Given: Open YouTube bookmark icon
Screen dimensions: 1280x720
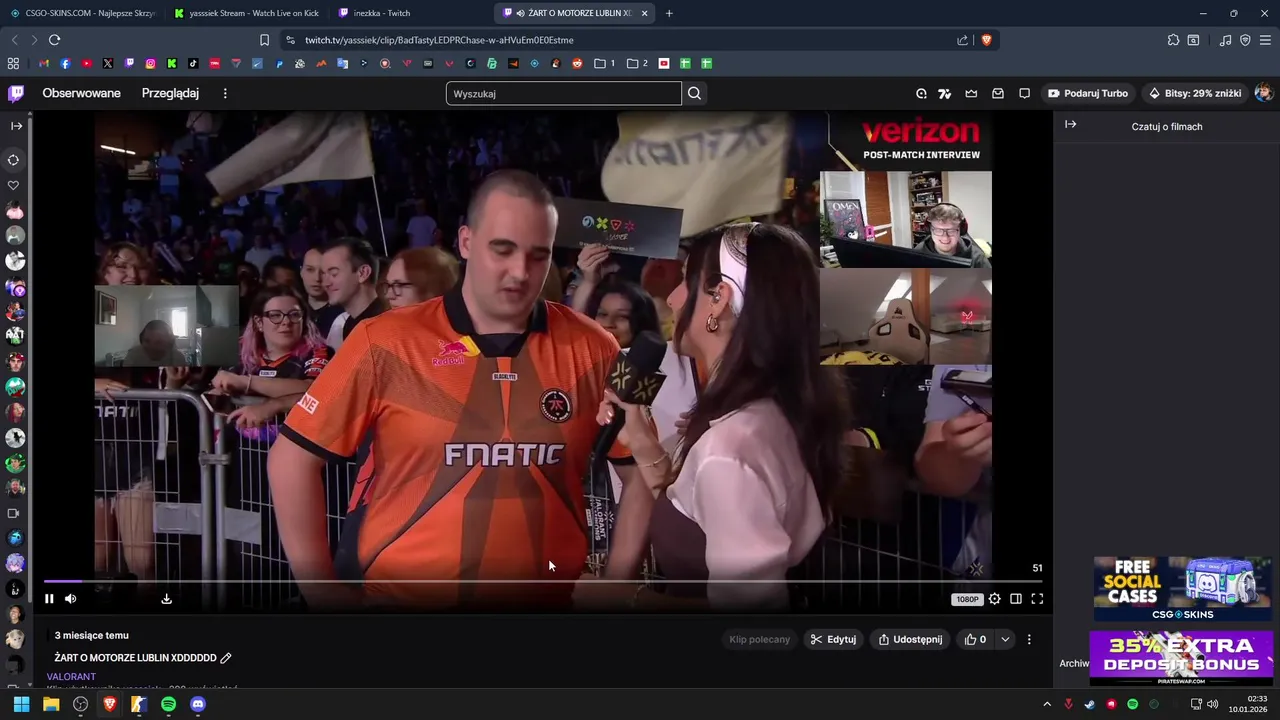Looking at the screenshot, I should 87,63.
